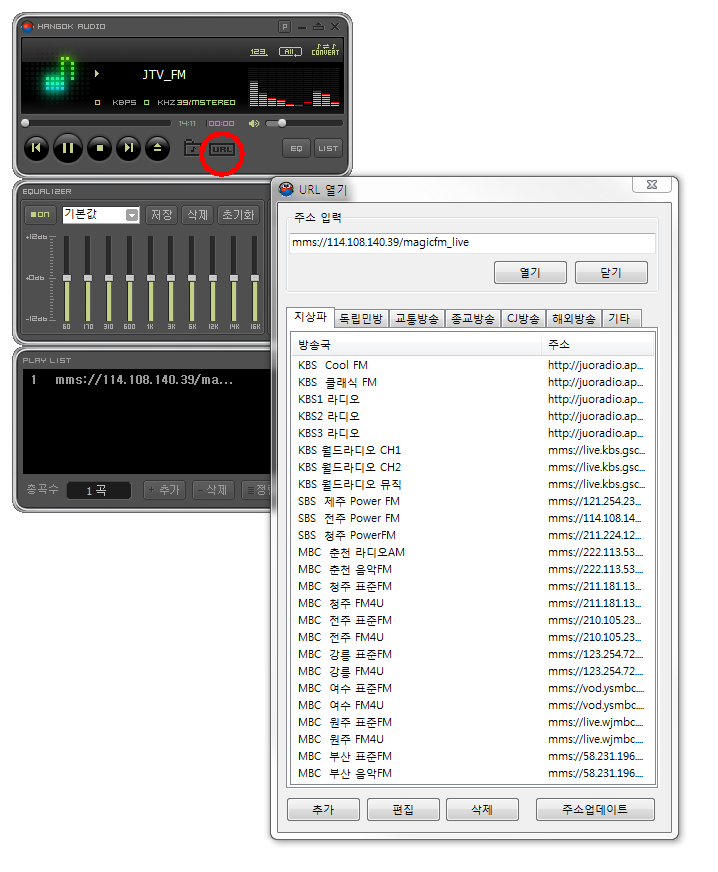Image resolution: width=718 pixels, height=872 pixels.
Task: Click the 삭제 button below station list
Action: pos(482,810)
